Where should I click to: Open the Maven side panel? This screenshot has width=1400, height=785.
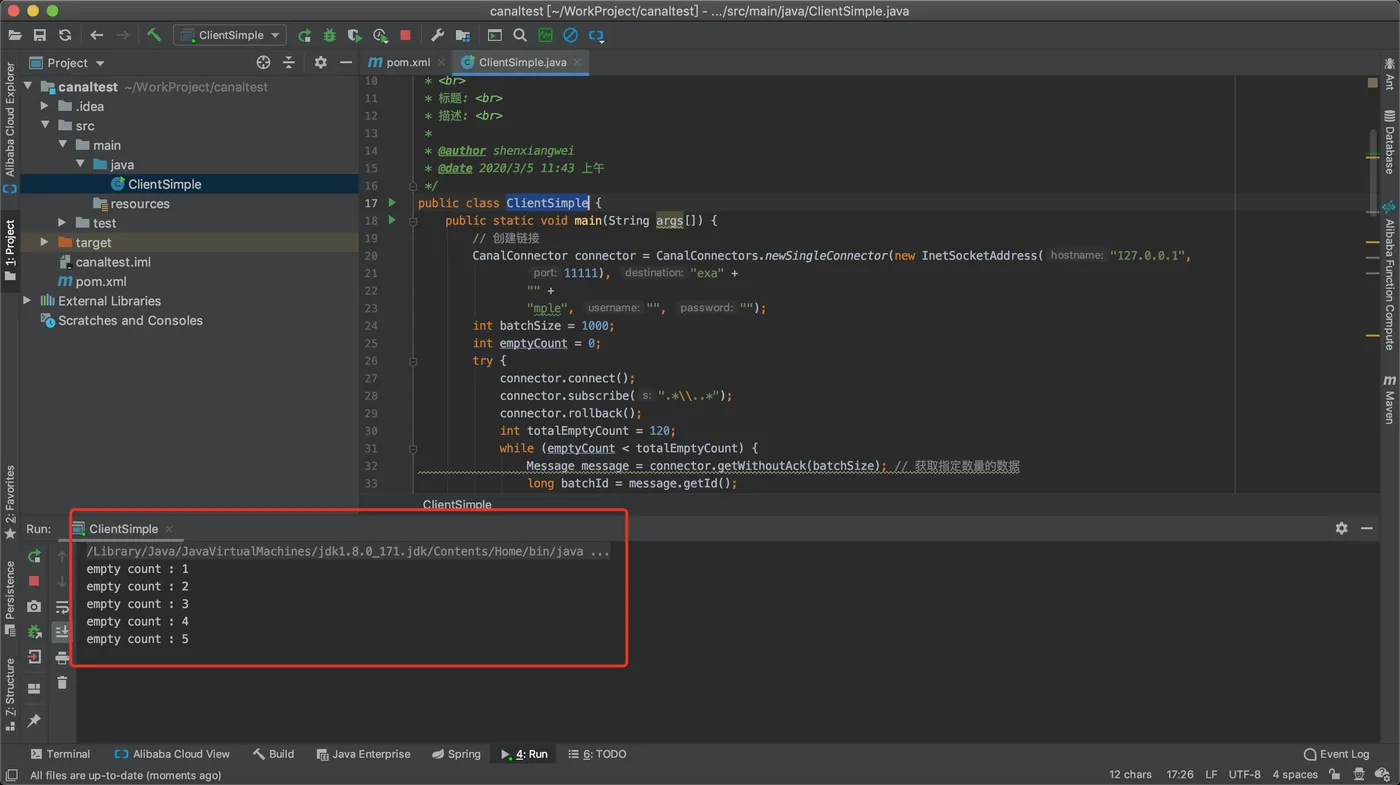pyautogui.click(x=1390, y=399)
